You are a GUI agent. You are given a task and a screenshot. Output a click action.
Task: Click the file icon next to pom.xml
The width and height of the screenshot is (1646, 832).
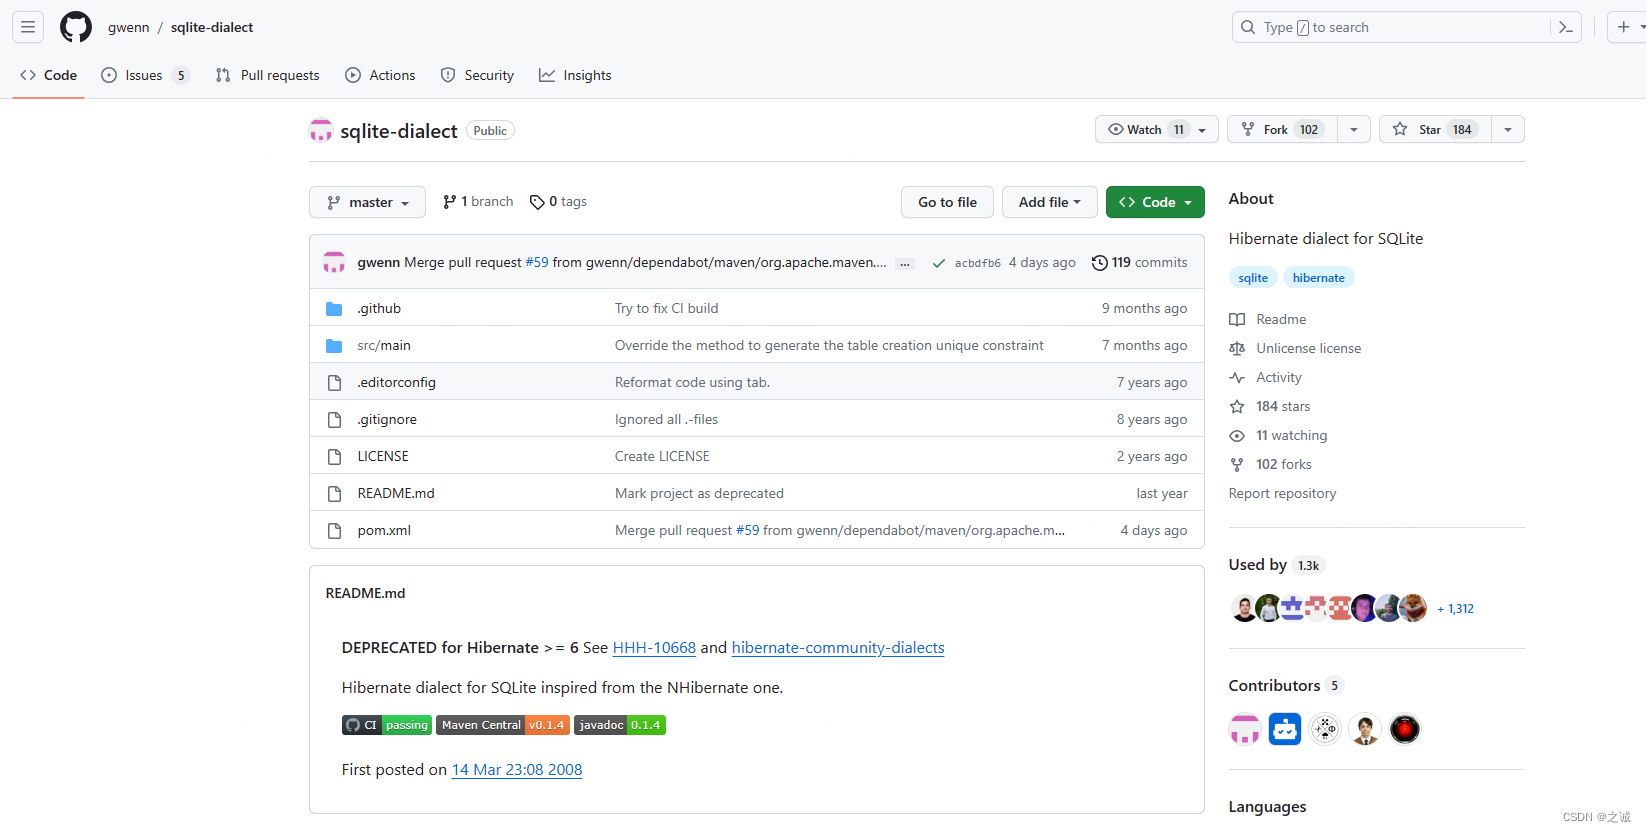point(334,531)
